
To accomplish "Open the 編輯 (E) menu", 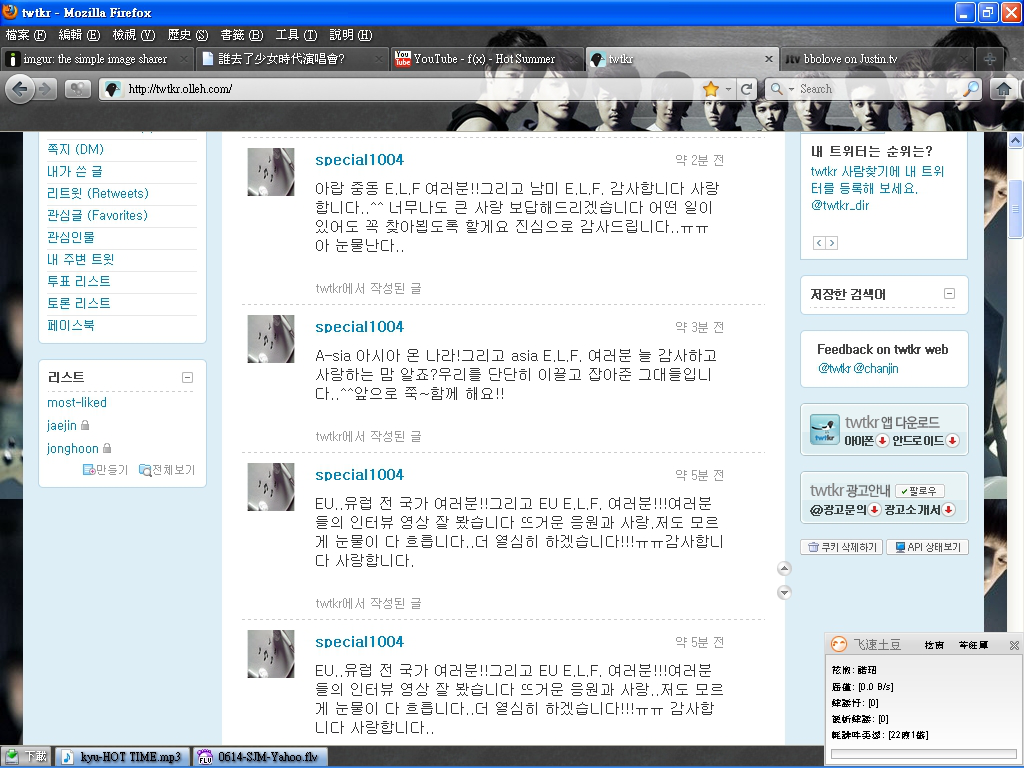I will tap(79, 35).
